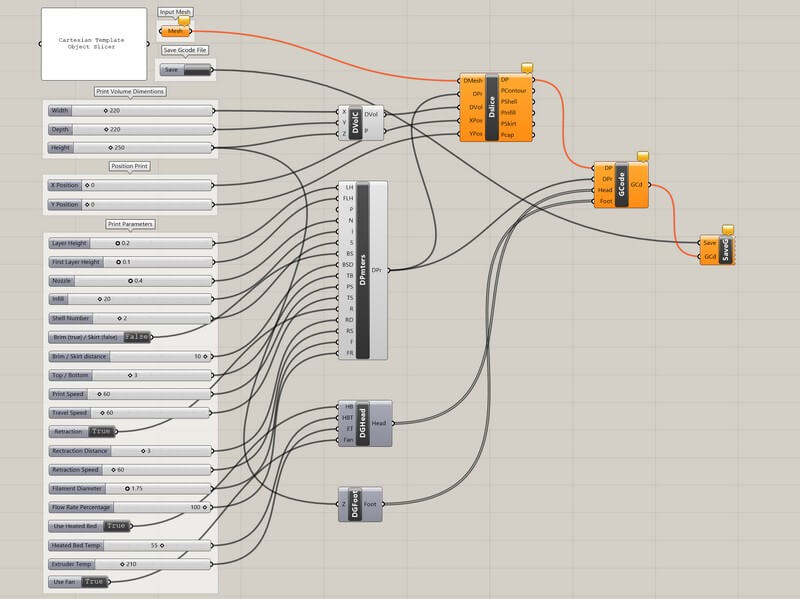Screen dimensions: 800x599
Task: Select the DGFoot component
Action: pos(355,504)
